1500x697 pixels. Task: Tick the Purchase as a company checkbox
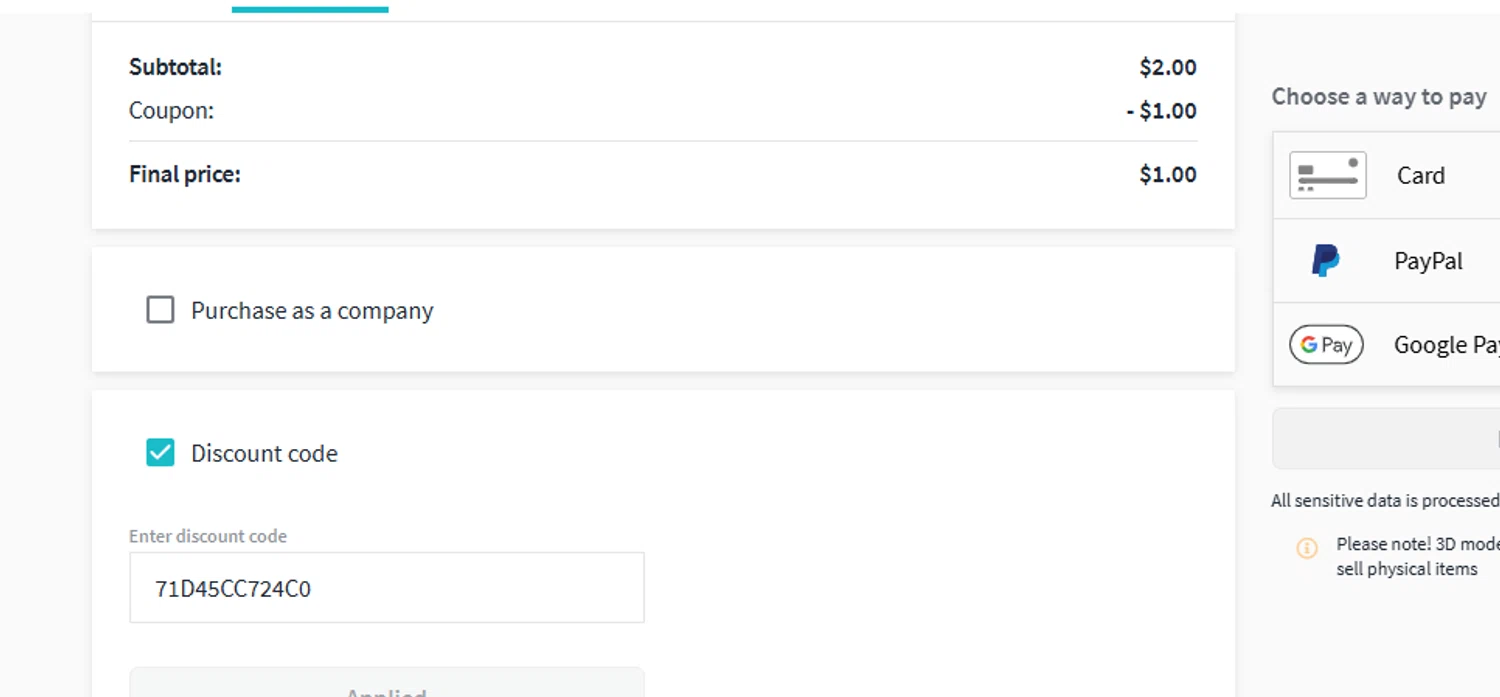pyautogui.click(x=160, y=310)
